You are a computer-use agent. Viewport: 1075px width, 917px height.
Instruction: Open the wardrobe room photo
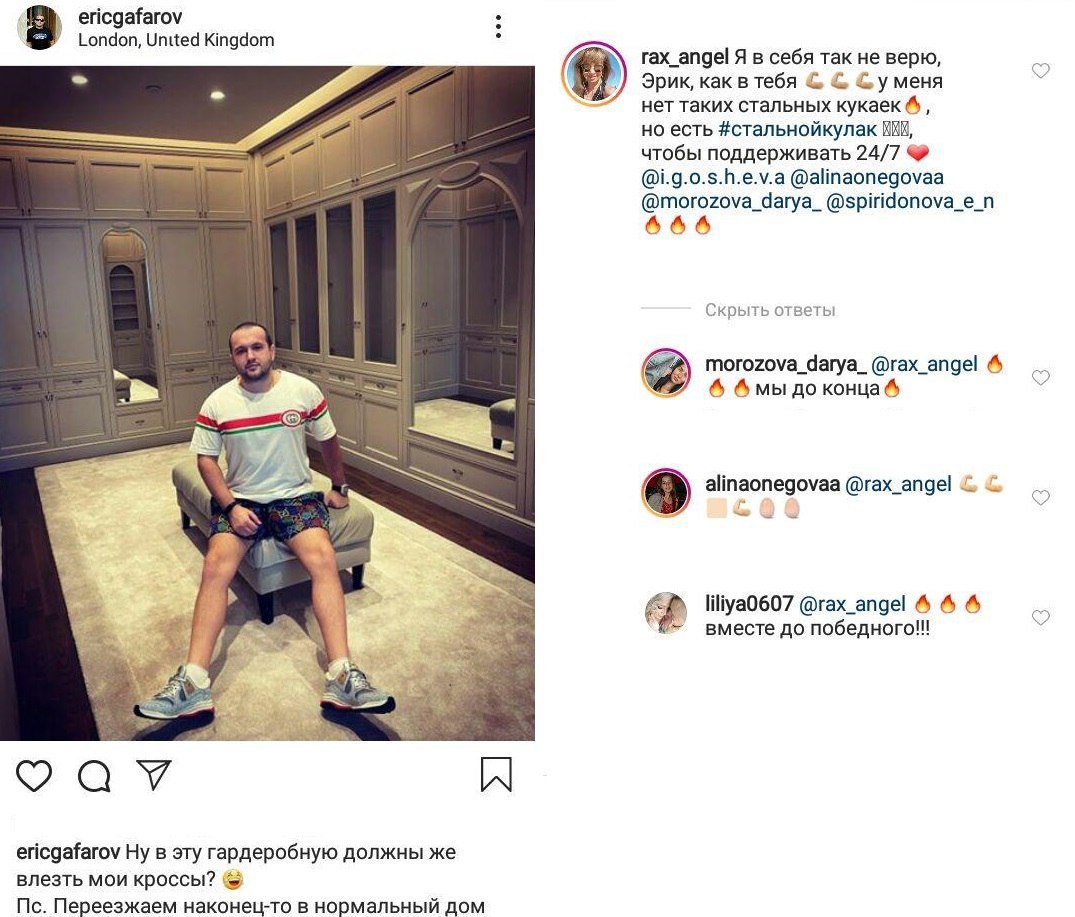click(267, 403)
